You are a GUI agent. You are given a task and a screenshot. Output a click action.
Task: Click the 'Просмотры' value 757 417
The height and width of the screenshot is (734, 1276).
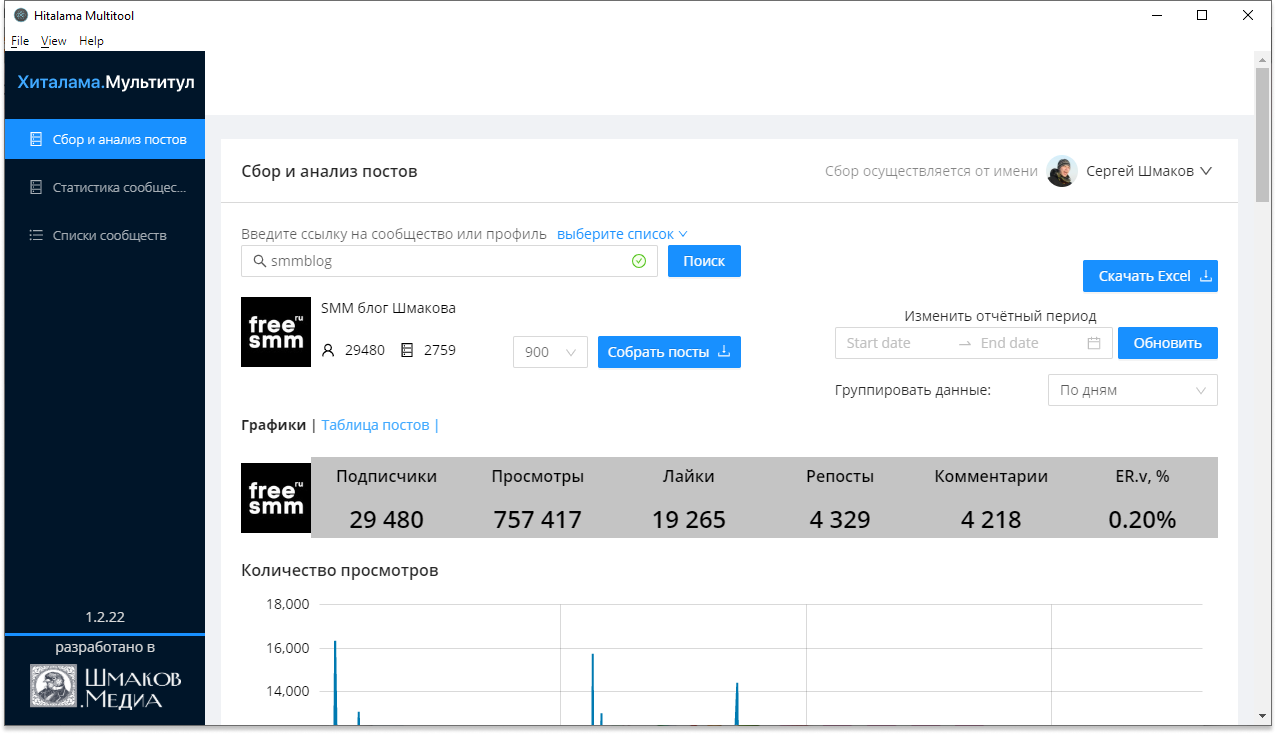click(538, 520)
